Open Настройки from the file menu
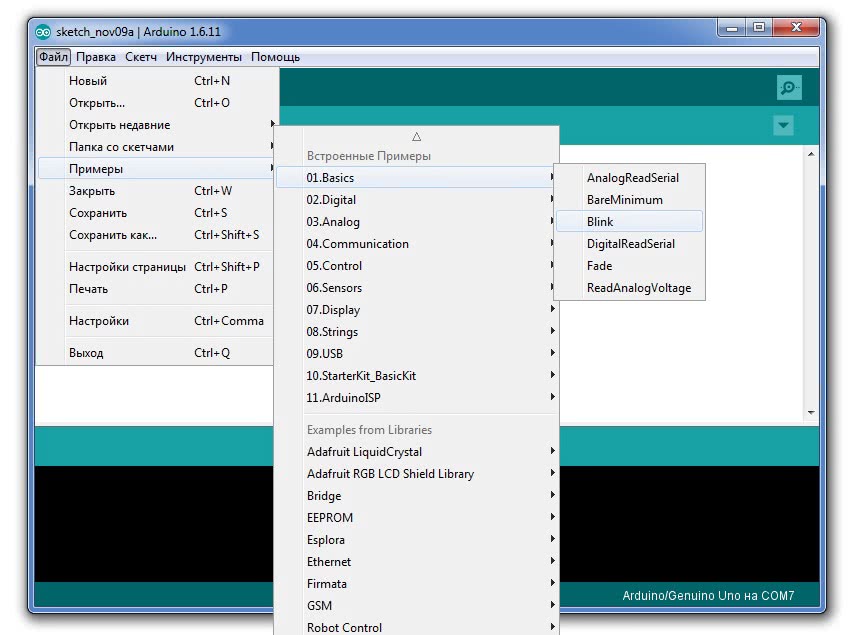 point(98,321)
